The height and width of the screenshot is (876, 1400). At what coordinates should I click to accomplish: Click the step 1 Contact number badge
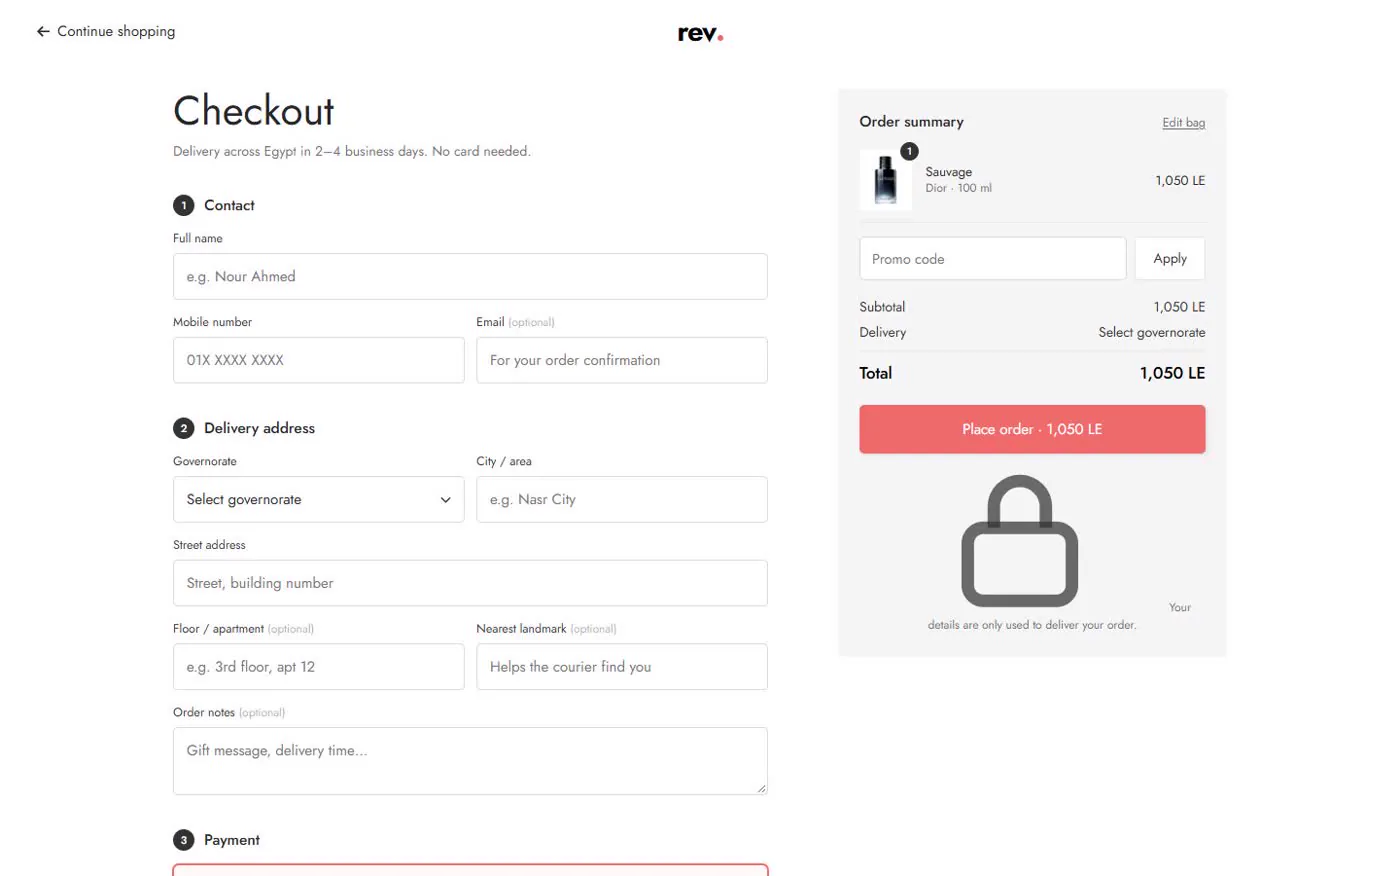pos(183,205)
